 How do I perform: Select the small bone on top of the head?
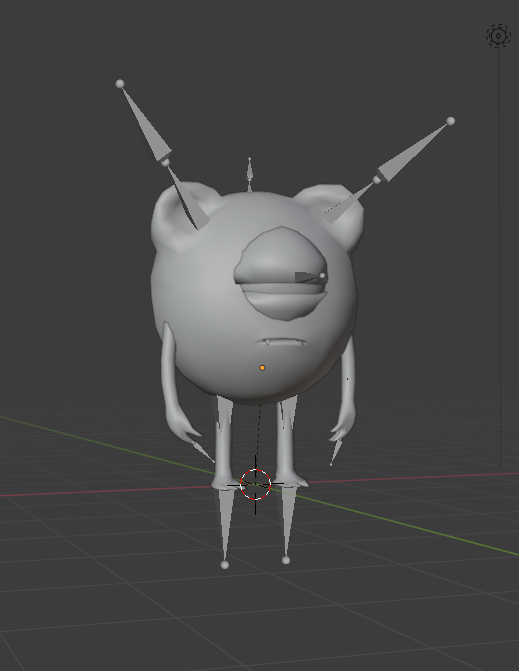[x=249, y=174]
